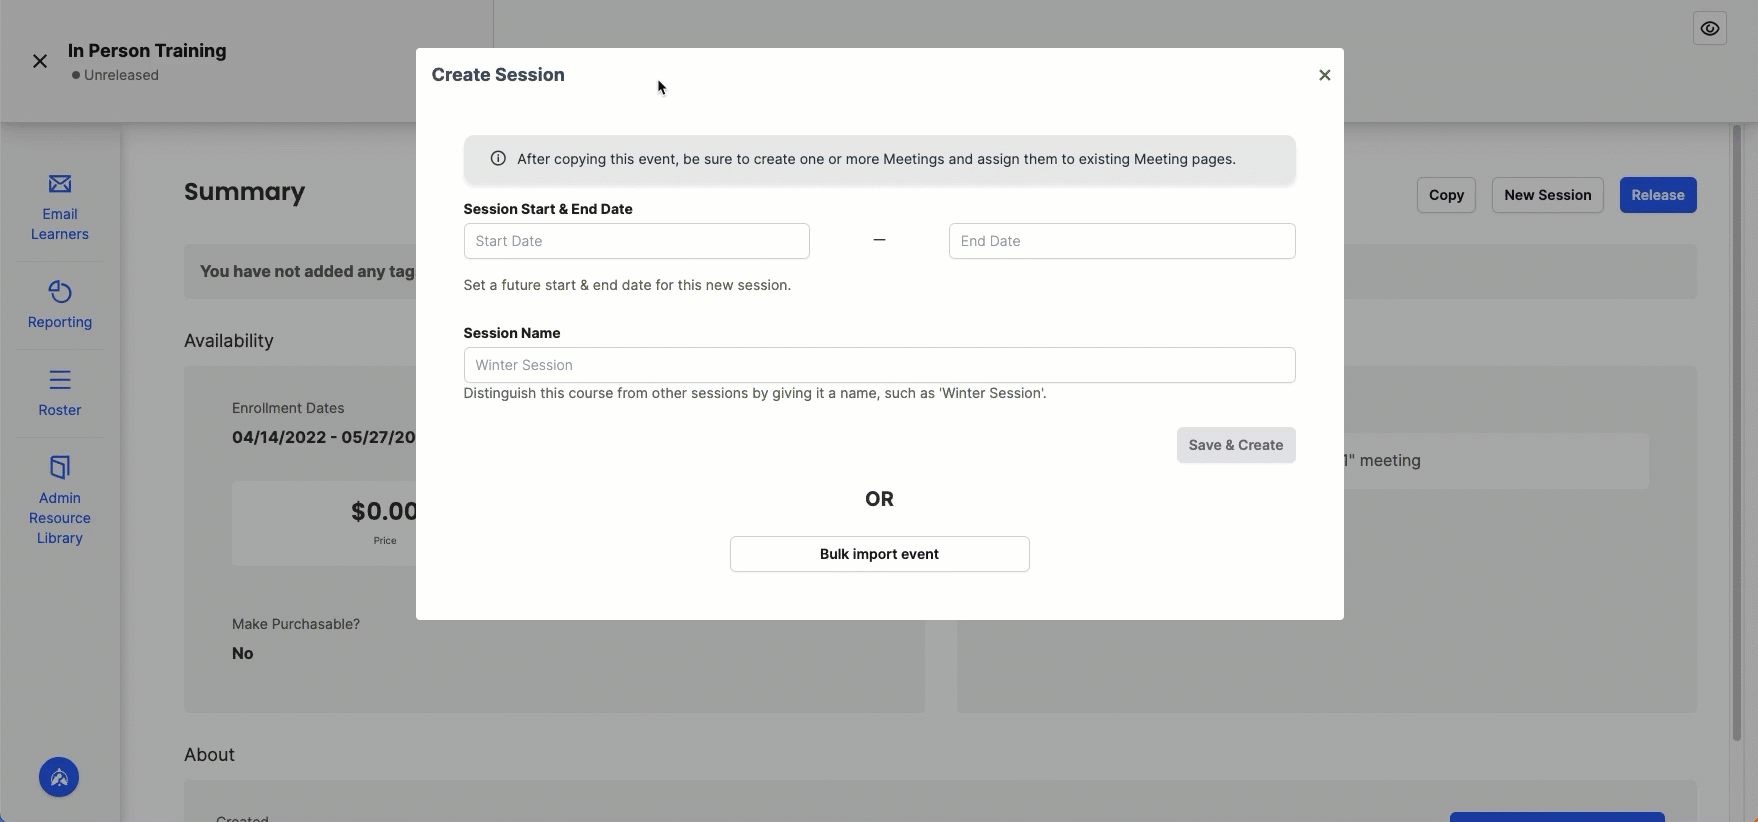The height and width of the screenshot is (822, 1758).
Task: Click the Start Date field
Action: (637, 241)
